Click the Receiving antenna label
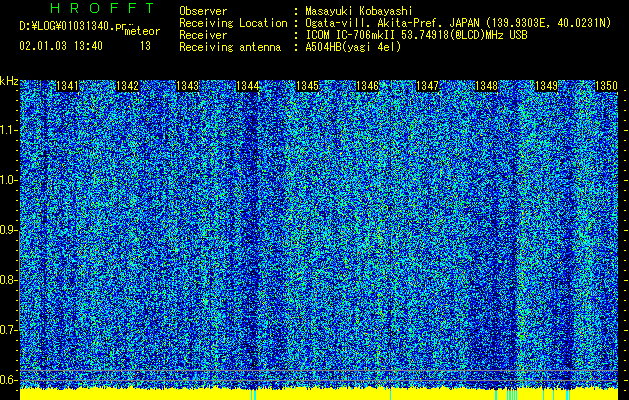 [x=230, y=47]
